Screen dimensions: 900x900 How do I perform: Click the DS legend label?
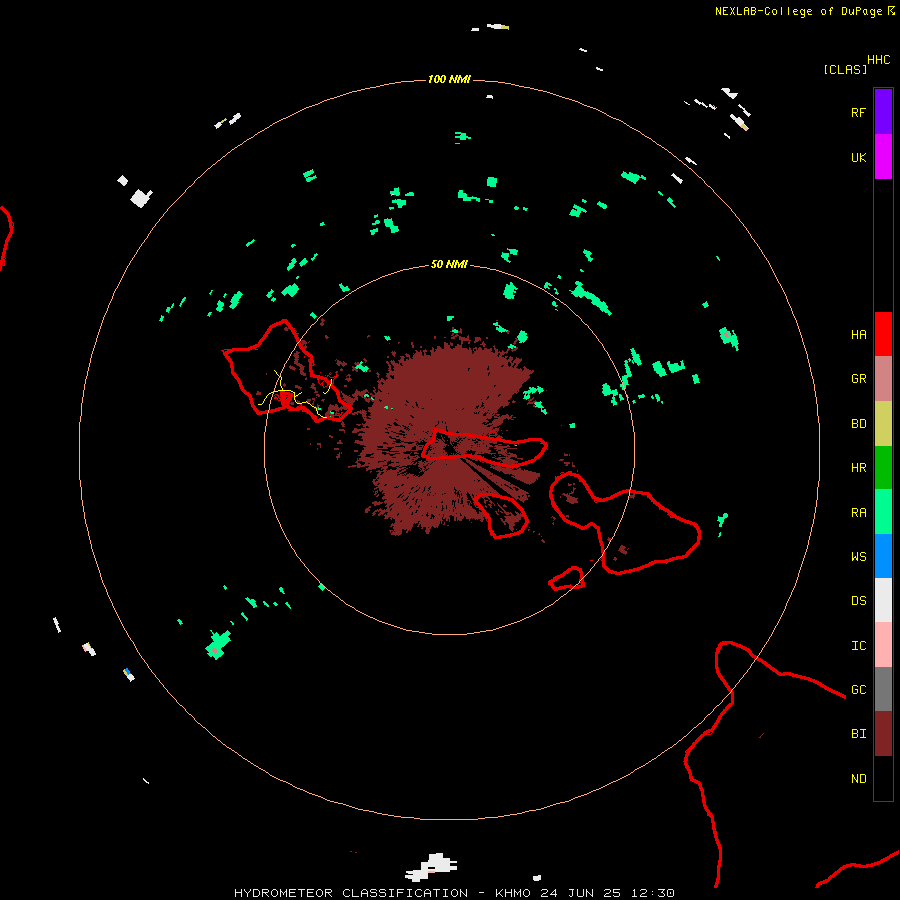[859, 601]
